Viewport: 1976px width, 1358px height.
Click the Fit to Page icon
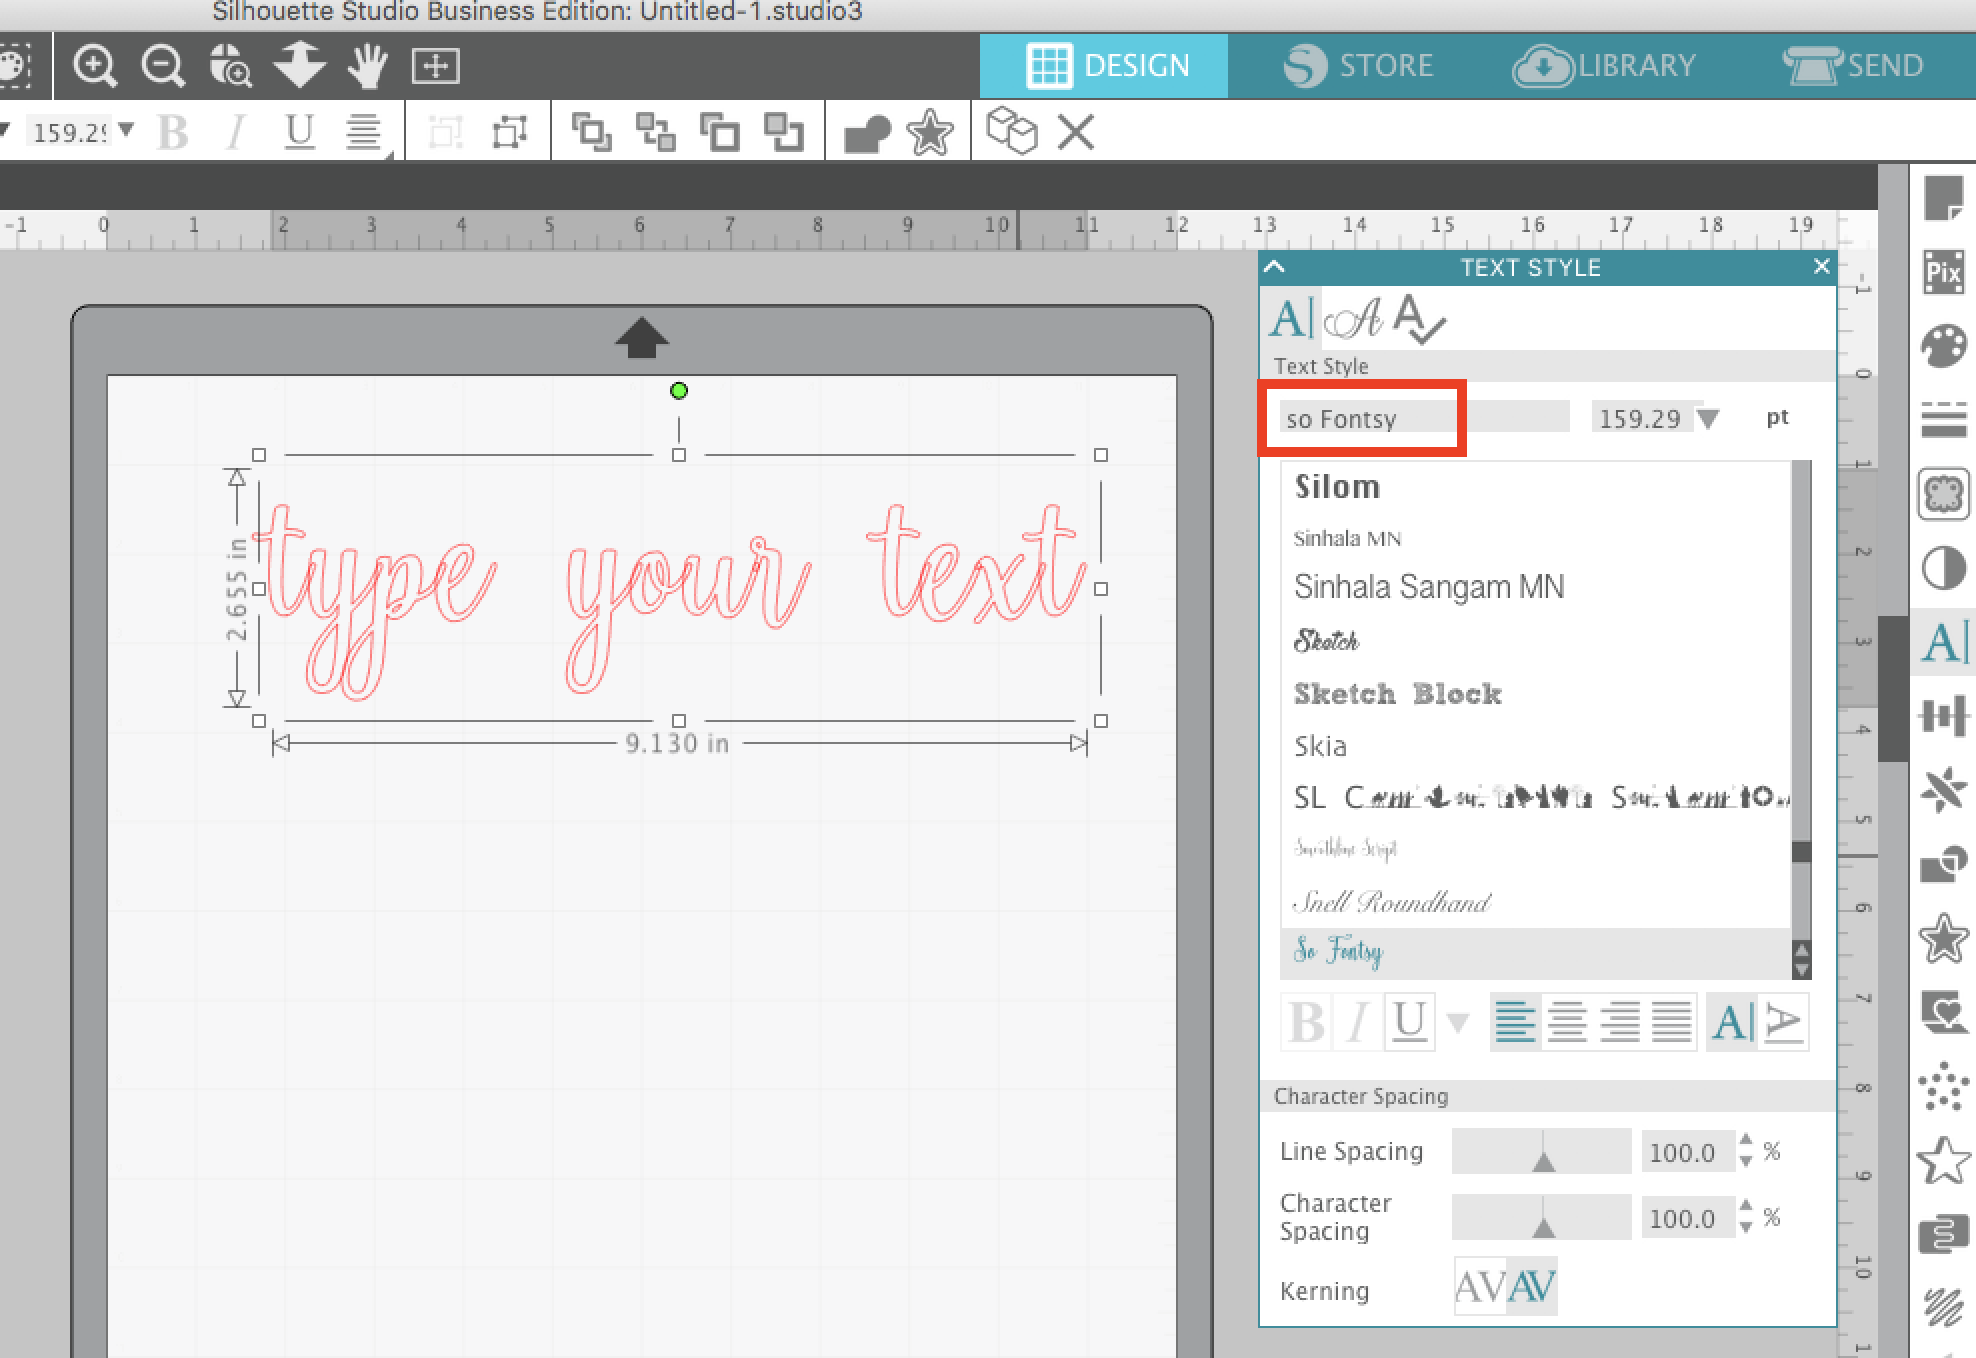coord(435,66)
